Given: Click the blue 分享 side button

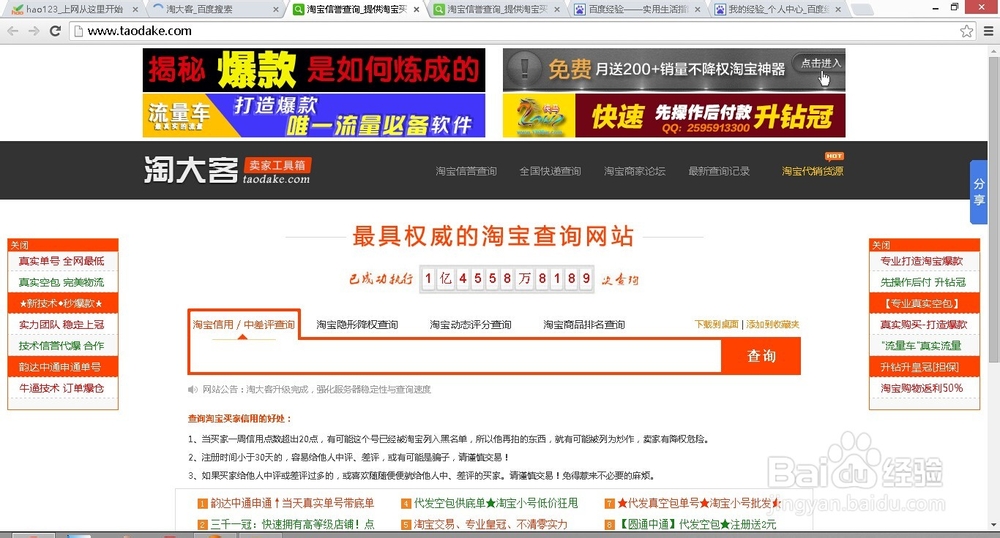Looking at the screenshot, I should [x=979, y=192].
